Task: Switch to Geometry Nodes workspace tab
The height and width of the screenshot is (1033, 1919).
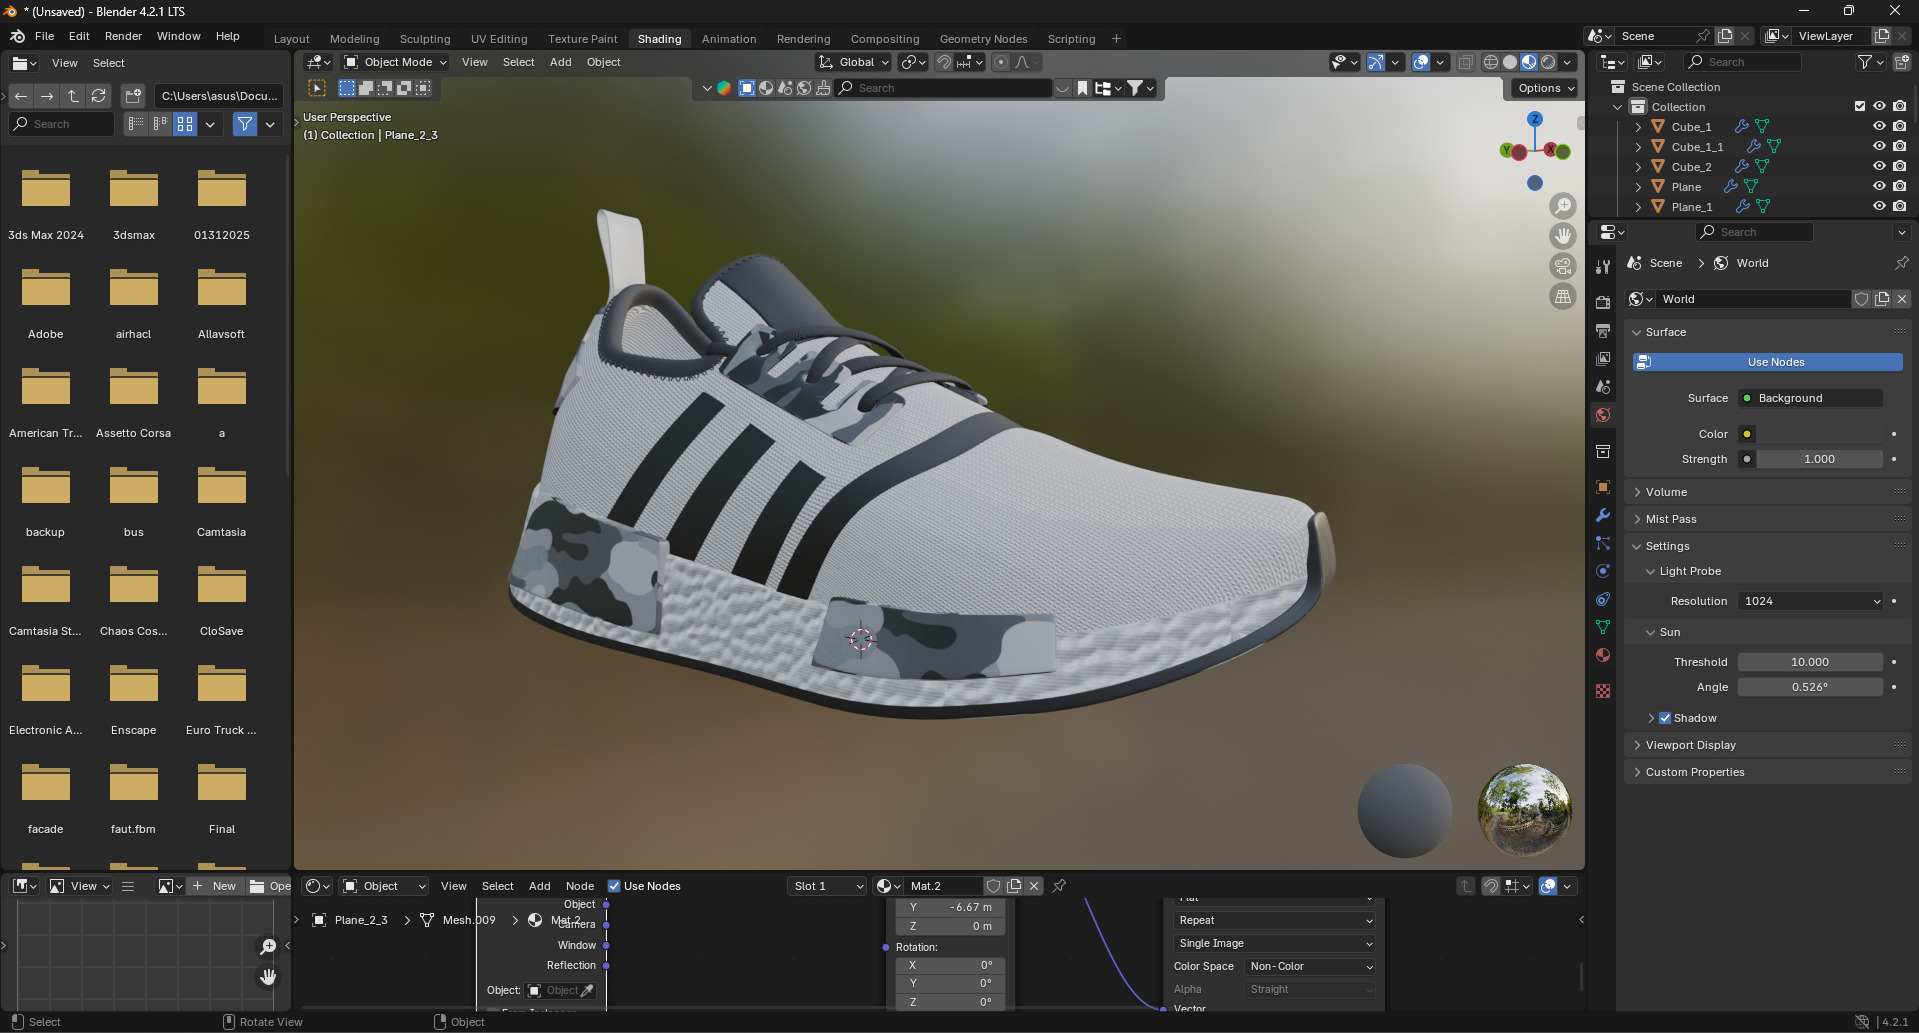Action: (983, 39)
